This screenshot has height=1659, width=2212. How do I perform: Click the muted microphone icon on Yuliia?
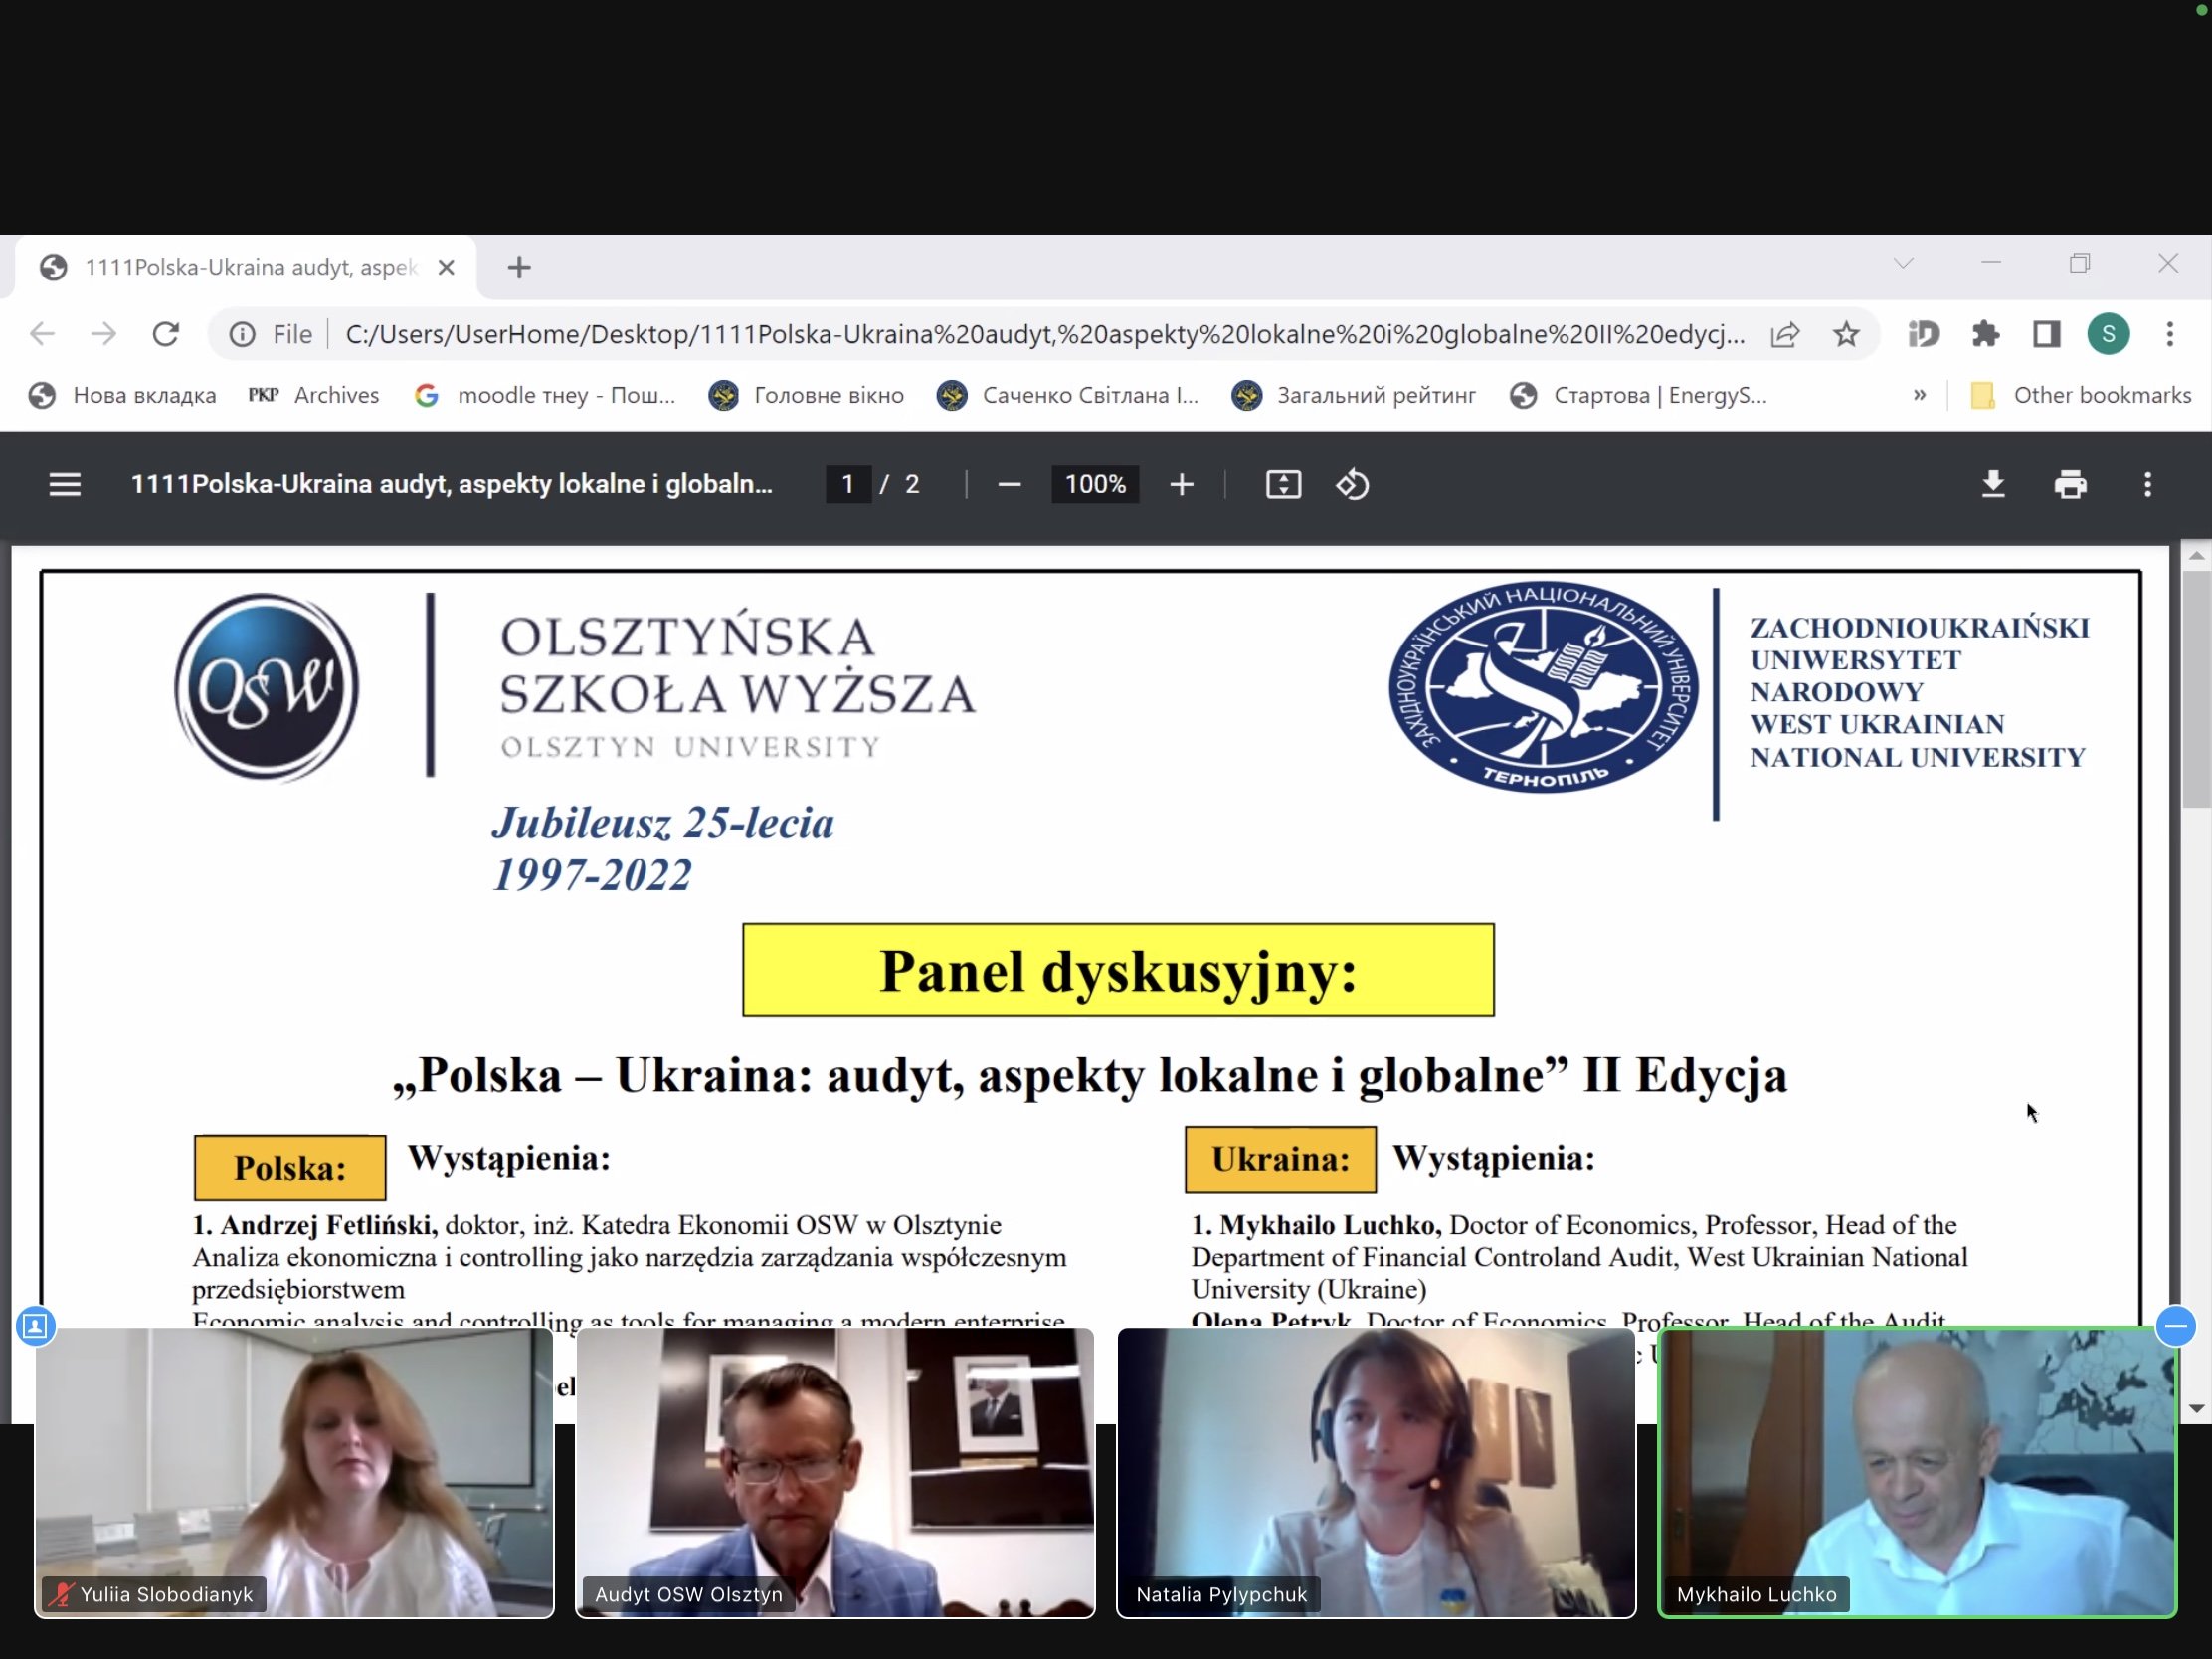(x=62, y=1594)
